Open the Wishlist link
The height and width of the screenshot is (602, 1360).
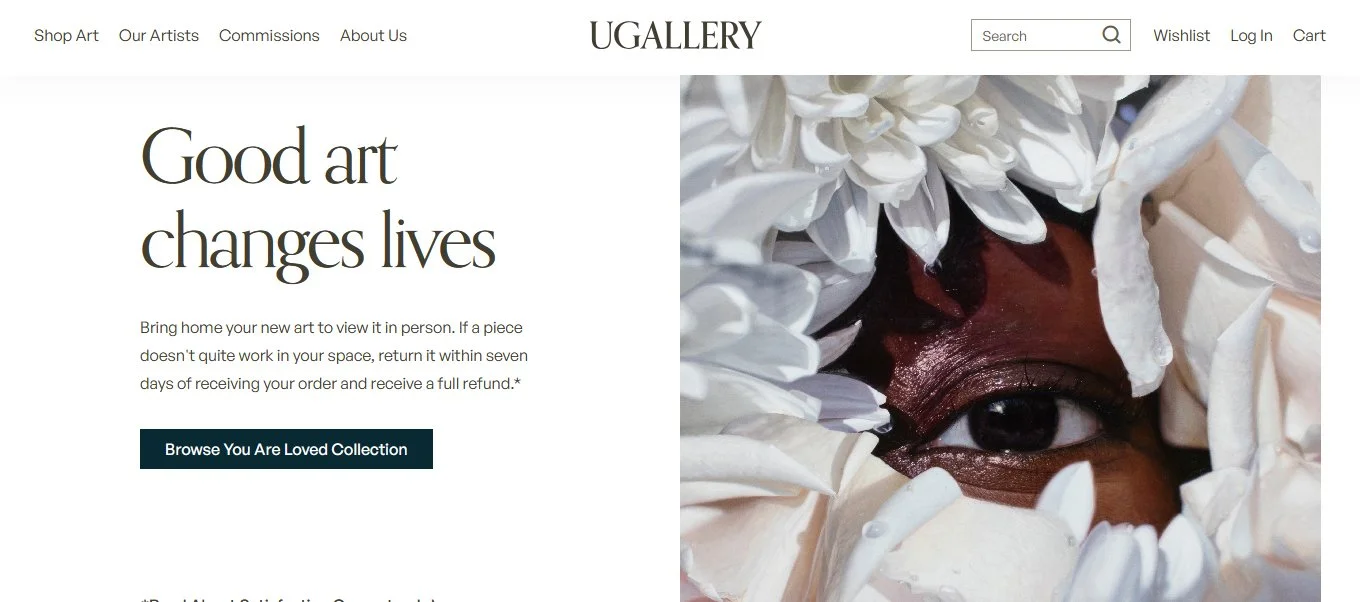[x=1181, y=35]
